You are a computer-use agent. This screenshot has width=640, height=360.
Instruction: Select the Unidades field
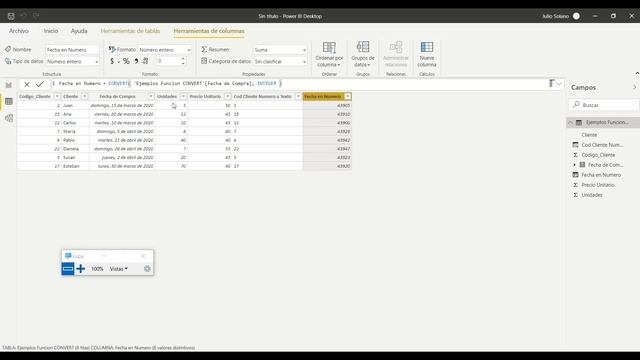click(x=592, y=195)
